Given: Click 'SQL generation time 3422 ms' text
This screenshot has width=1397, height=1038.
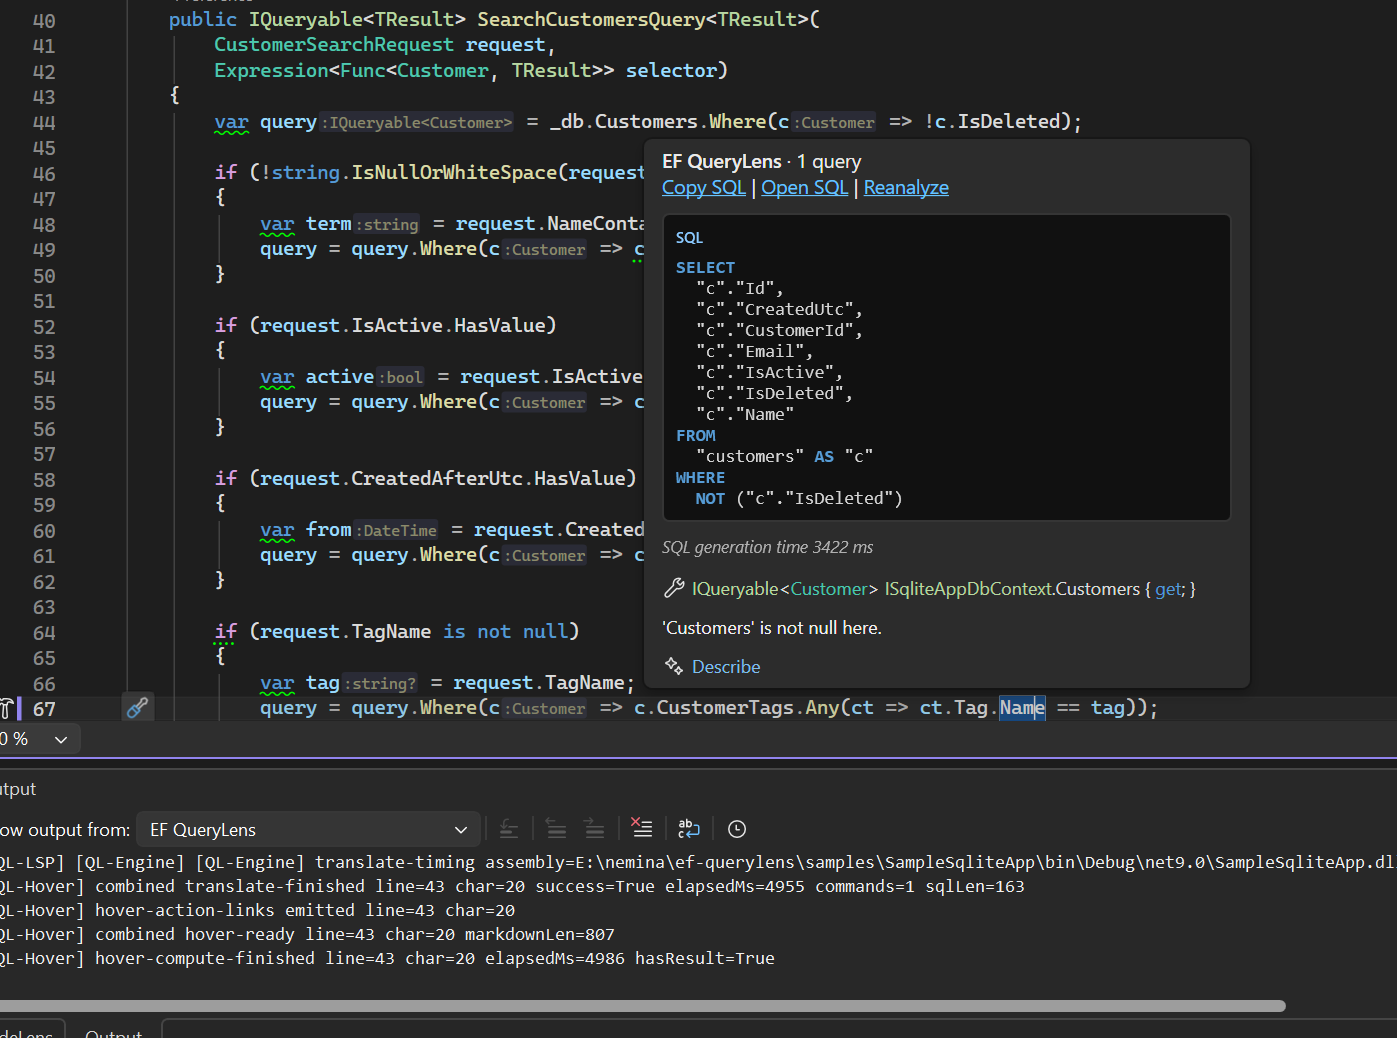Looking at the screenshot, I should tap(767, 547).
